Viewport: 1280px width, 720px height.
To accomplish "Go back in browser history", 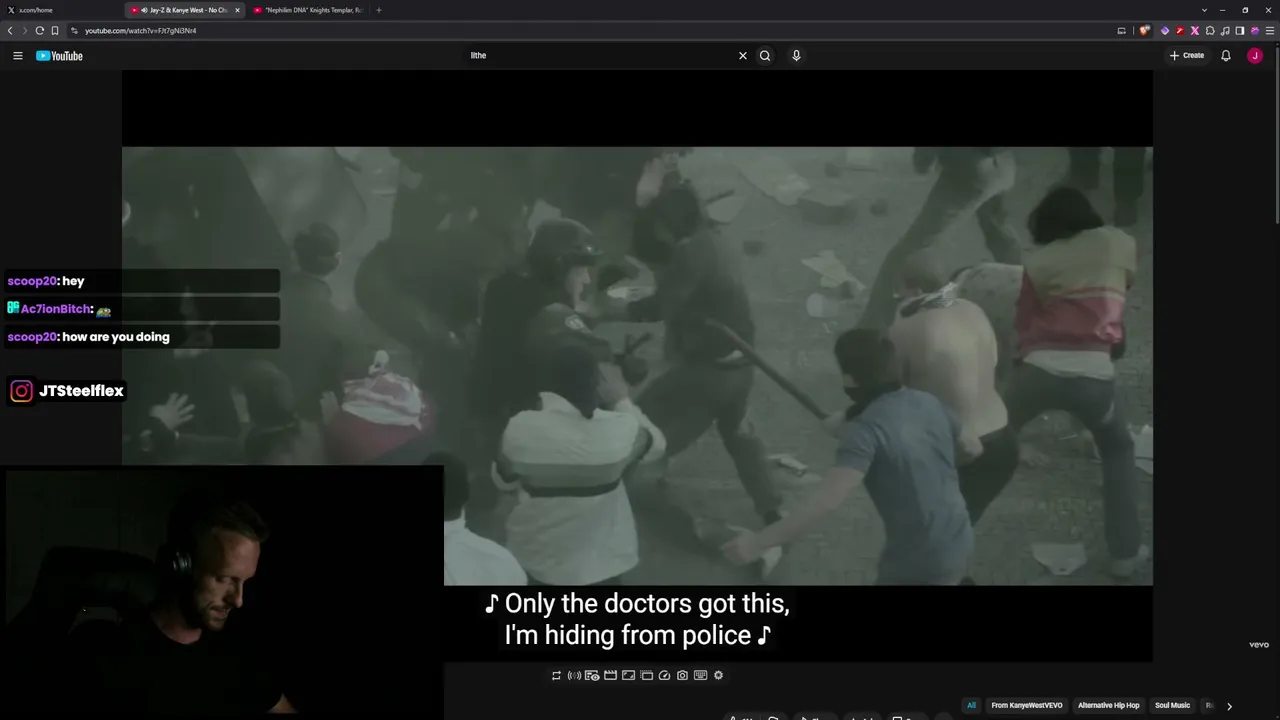I will (10, 31).
